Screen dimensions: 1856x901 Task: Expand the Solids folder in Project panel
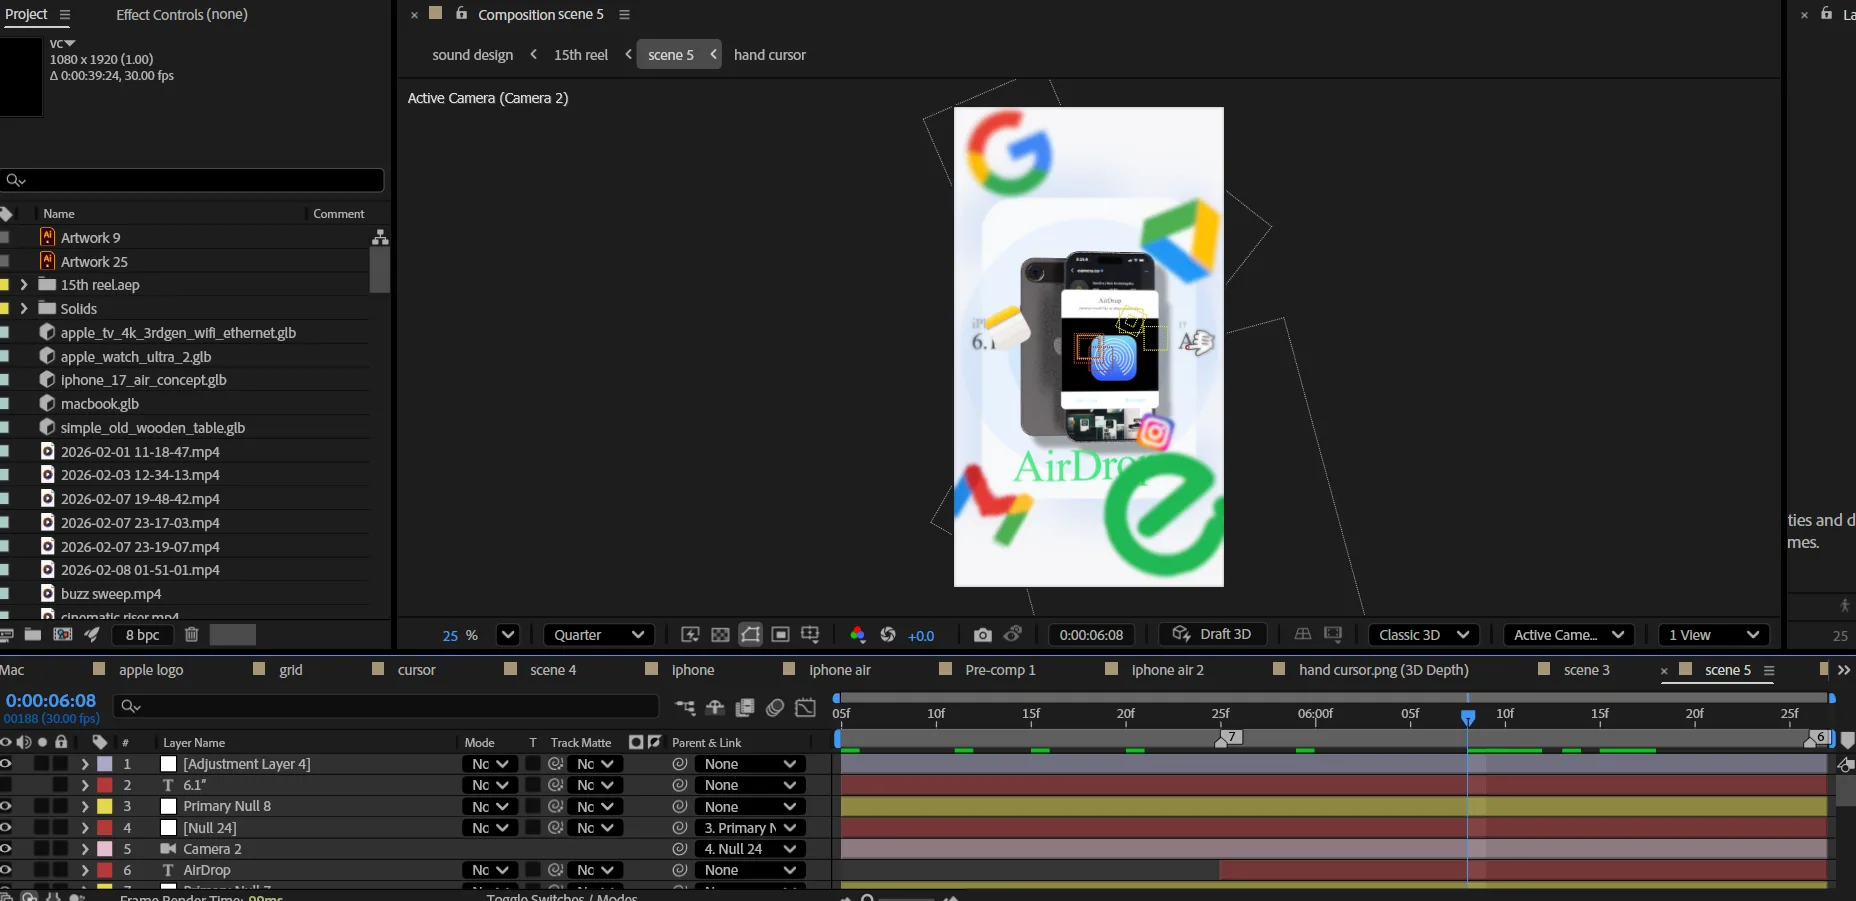tap(24, 308)
